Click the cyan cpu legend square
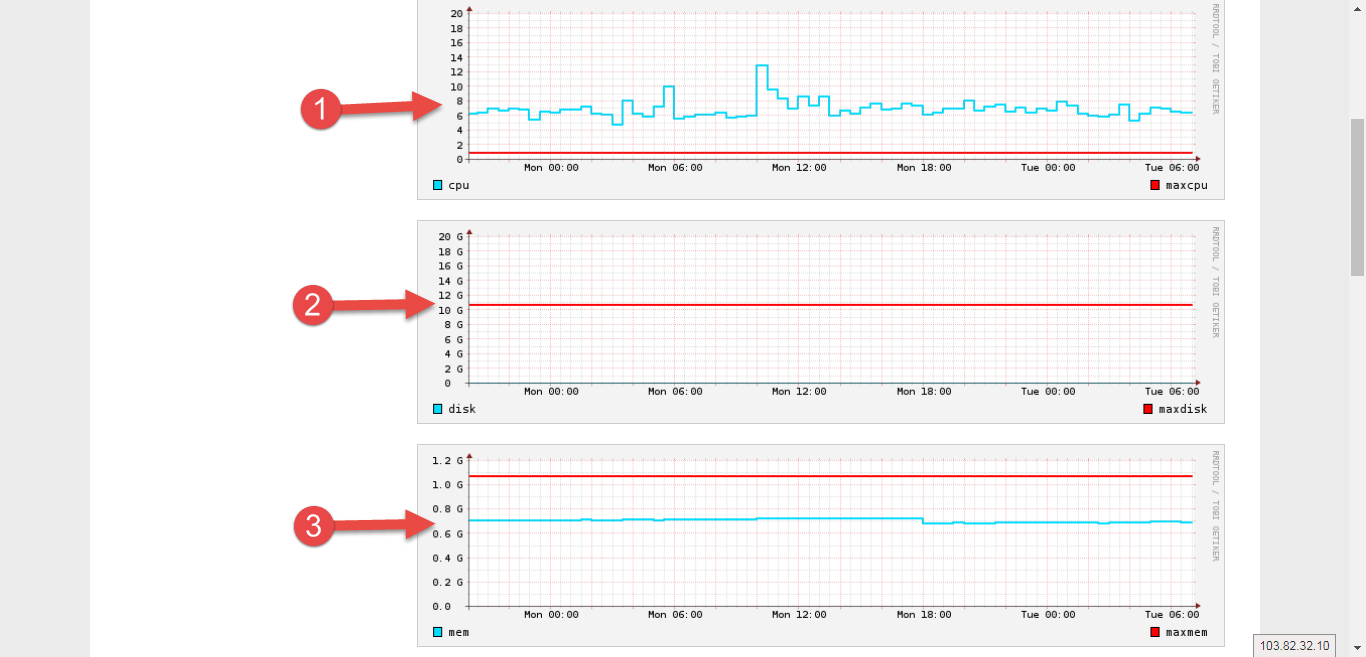1366x657 pixels. pyautogui.click(x=438, y=185)
